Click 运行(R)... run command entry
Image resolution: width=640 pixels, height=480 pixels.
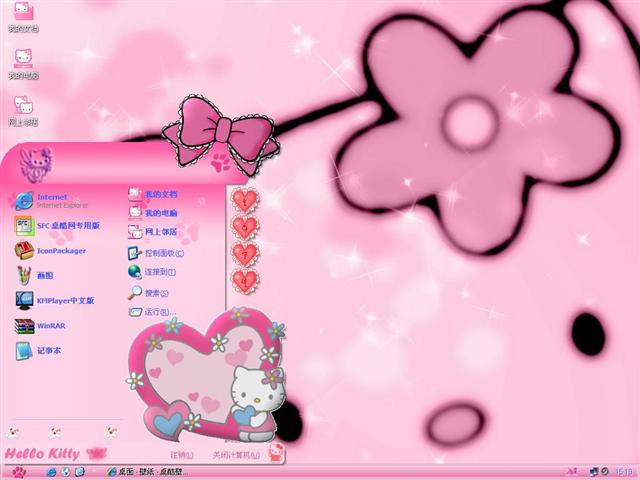click(x=153, y=312)
